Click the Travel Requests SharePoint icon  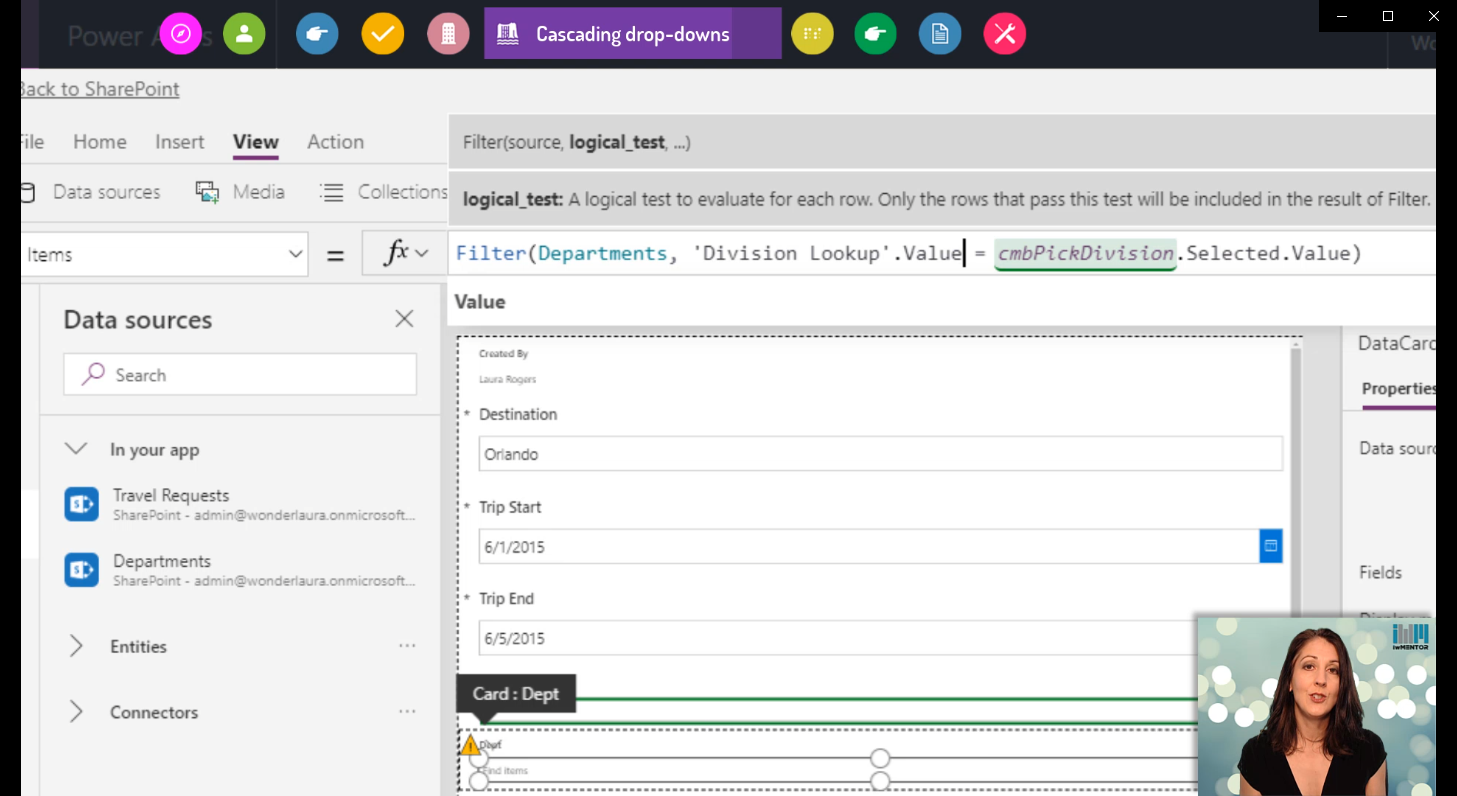point(81,504)
